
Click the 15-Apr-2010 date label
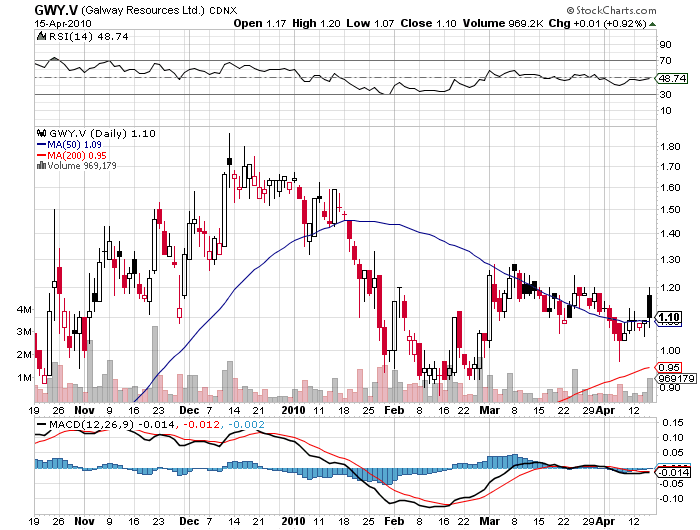(63, 24)
